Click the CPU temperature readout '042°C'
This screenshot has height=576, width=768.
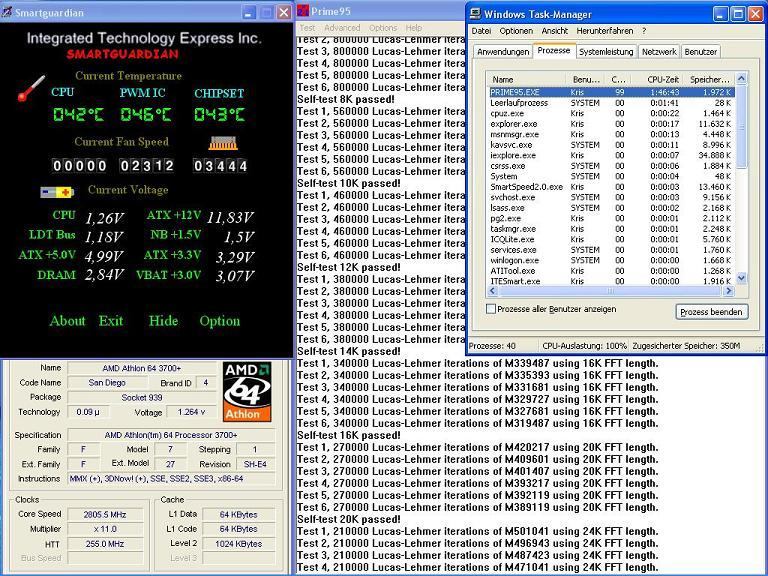78,115
